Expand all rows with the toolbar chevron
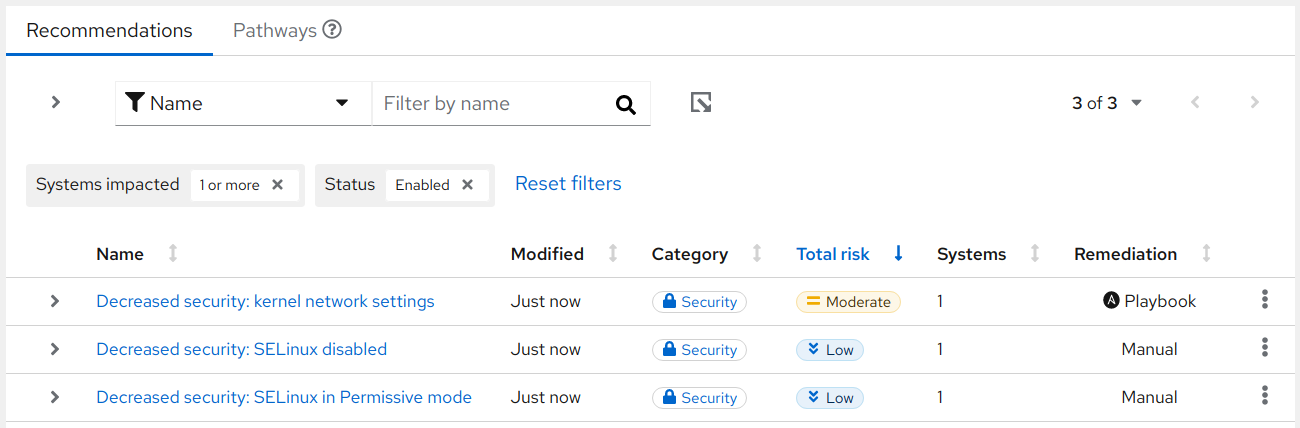1300x428 pixels. coord(56,102)
